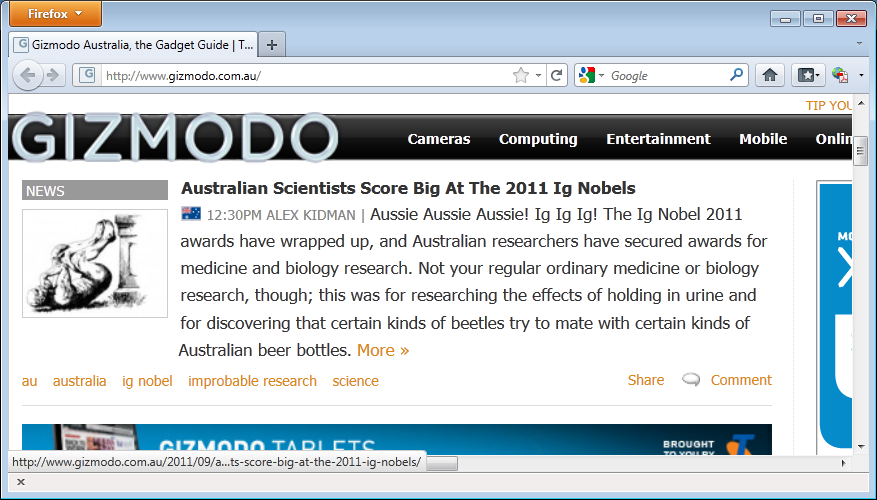The height and width of the screenshot is (500, 877).
Task: Click the NEWS category label
Action: [95, 190]
